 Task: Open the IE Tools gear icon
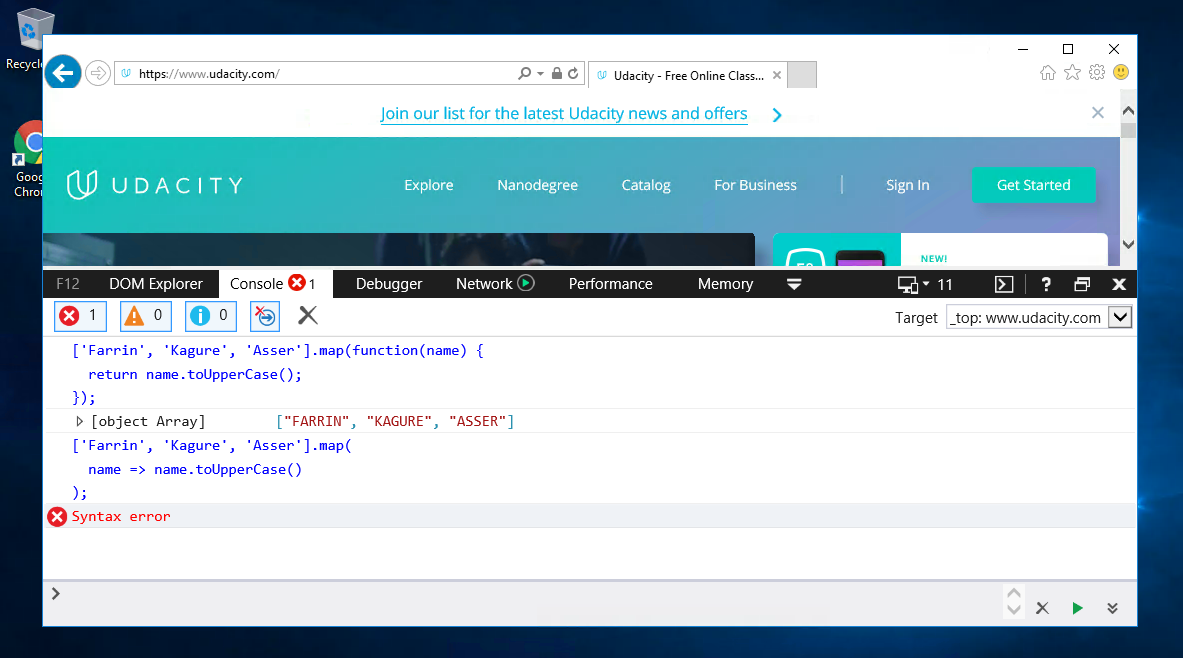(1097, 72)
